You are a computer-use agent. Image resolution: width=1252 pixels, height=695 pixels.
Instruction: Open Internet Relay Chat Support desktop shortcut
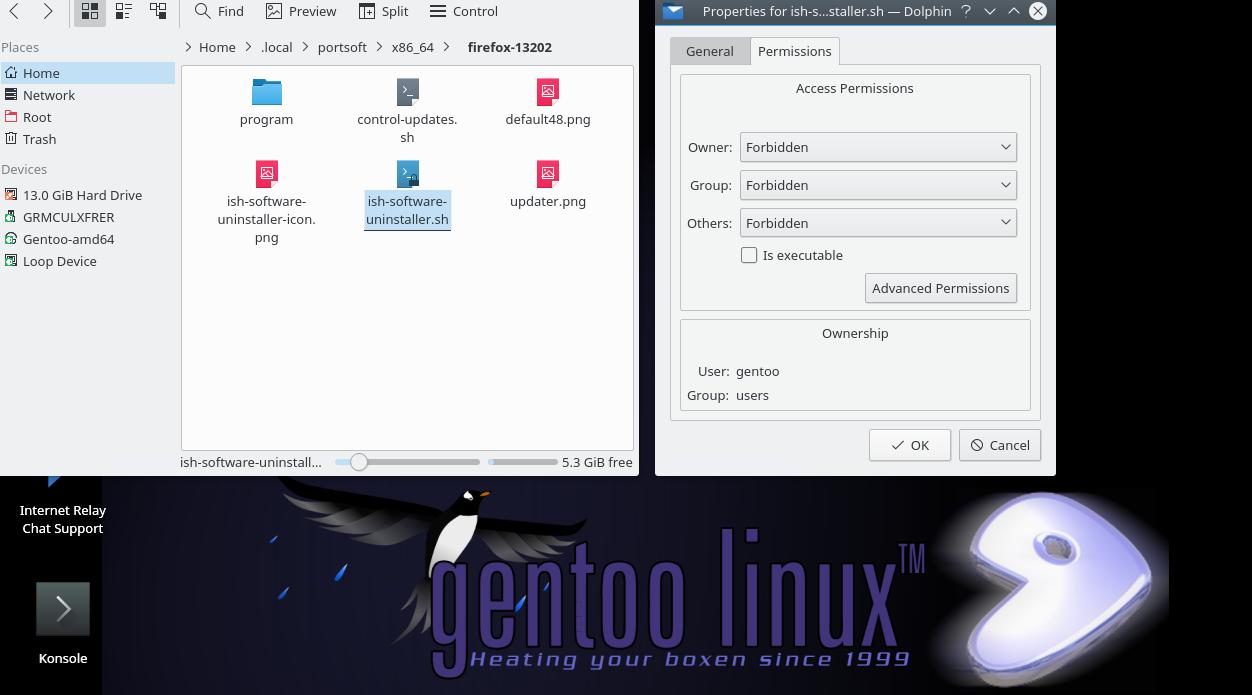pos(63,519)
